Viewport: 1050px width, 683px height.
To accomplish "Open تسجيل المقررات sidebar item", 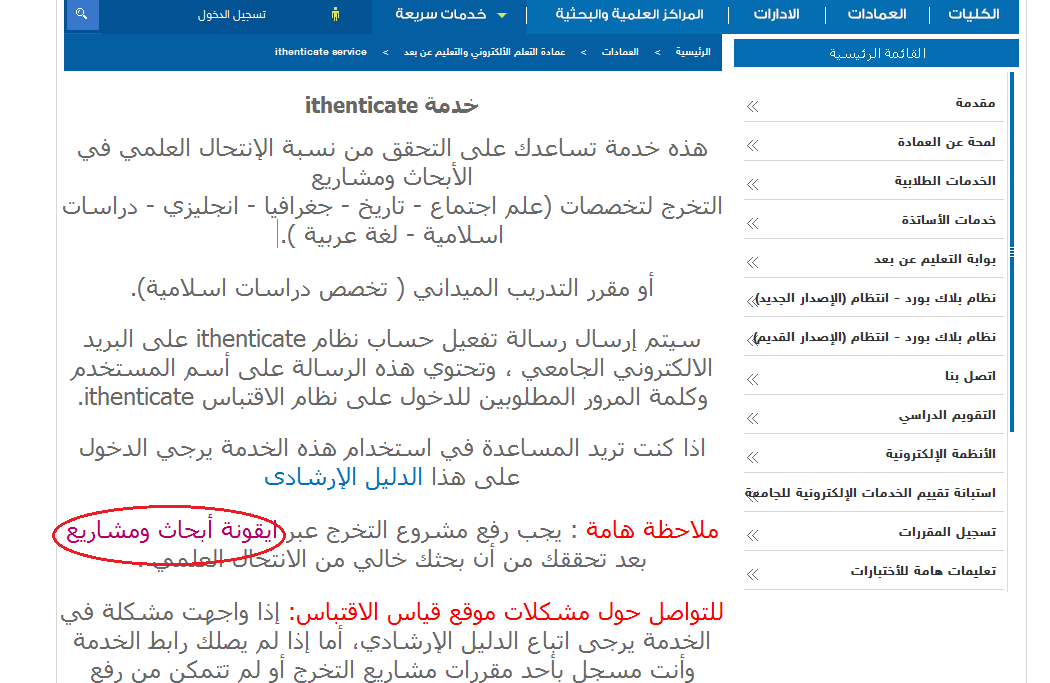I will click(947, 532).
